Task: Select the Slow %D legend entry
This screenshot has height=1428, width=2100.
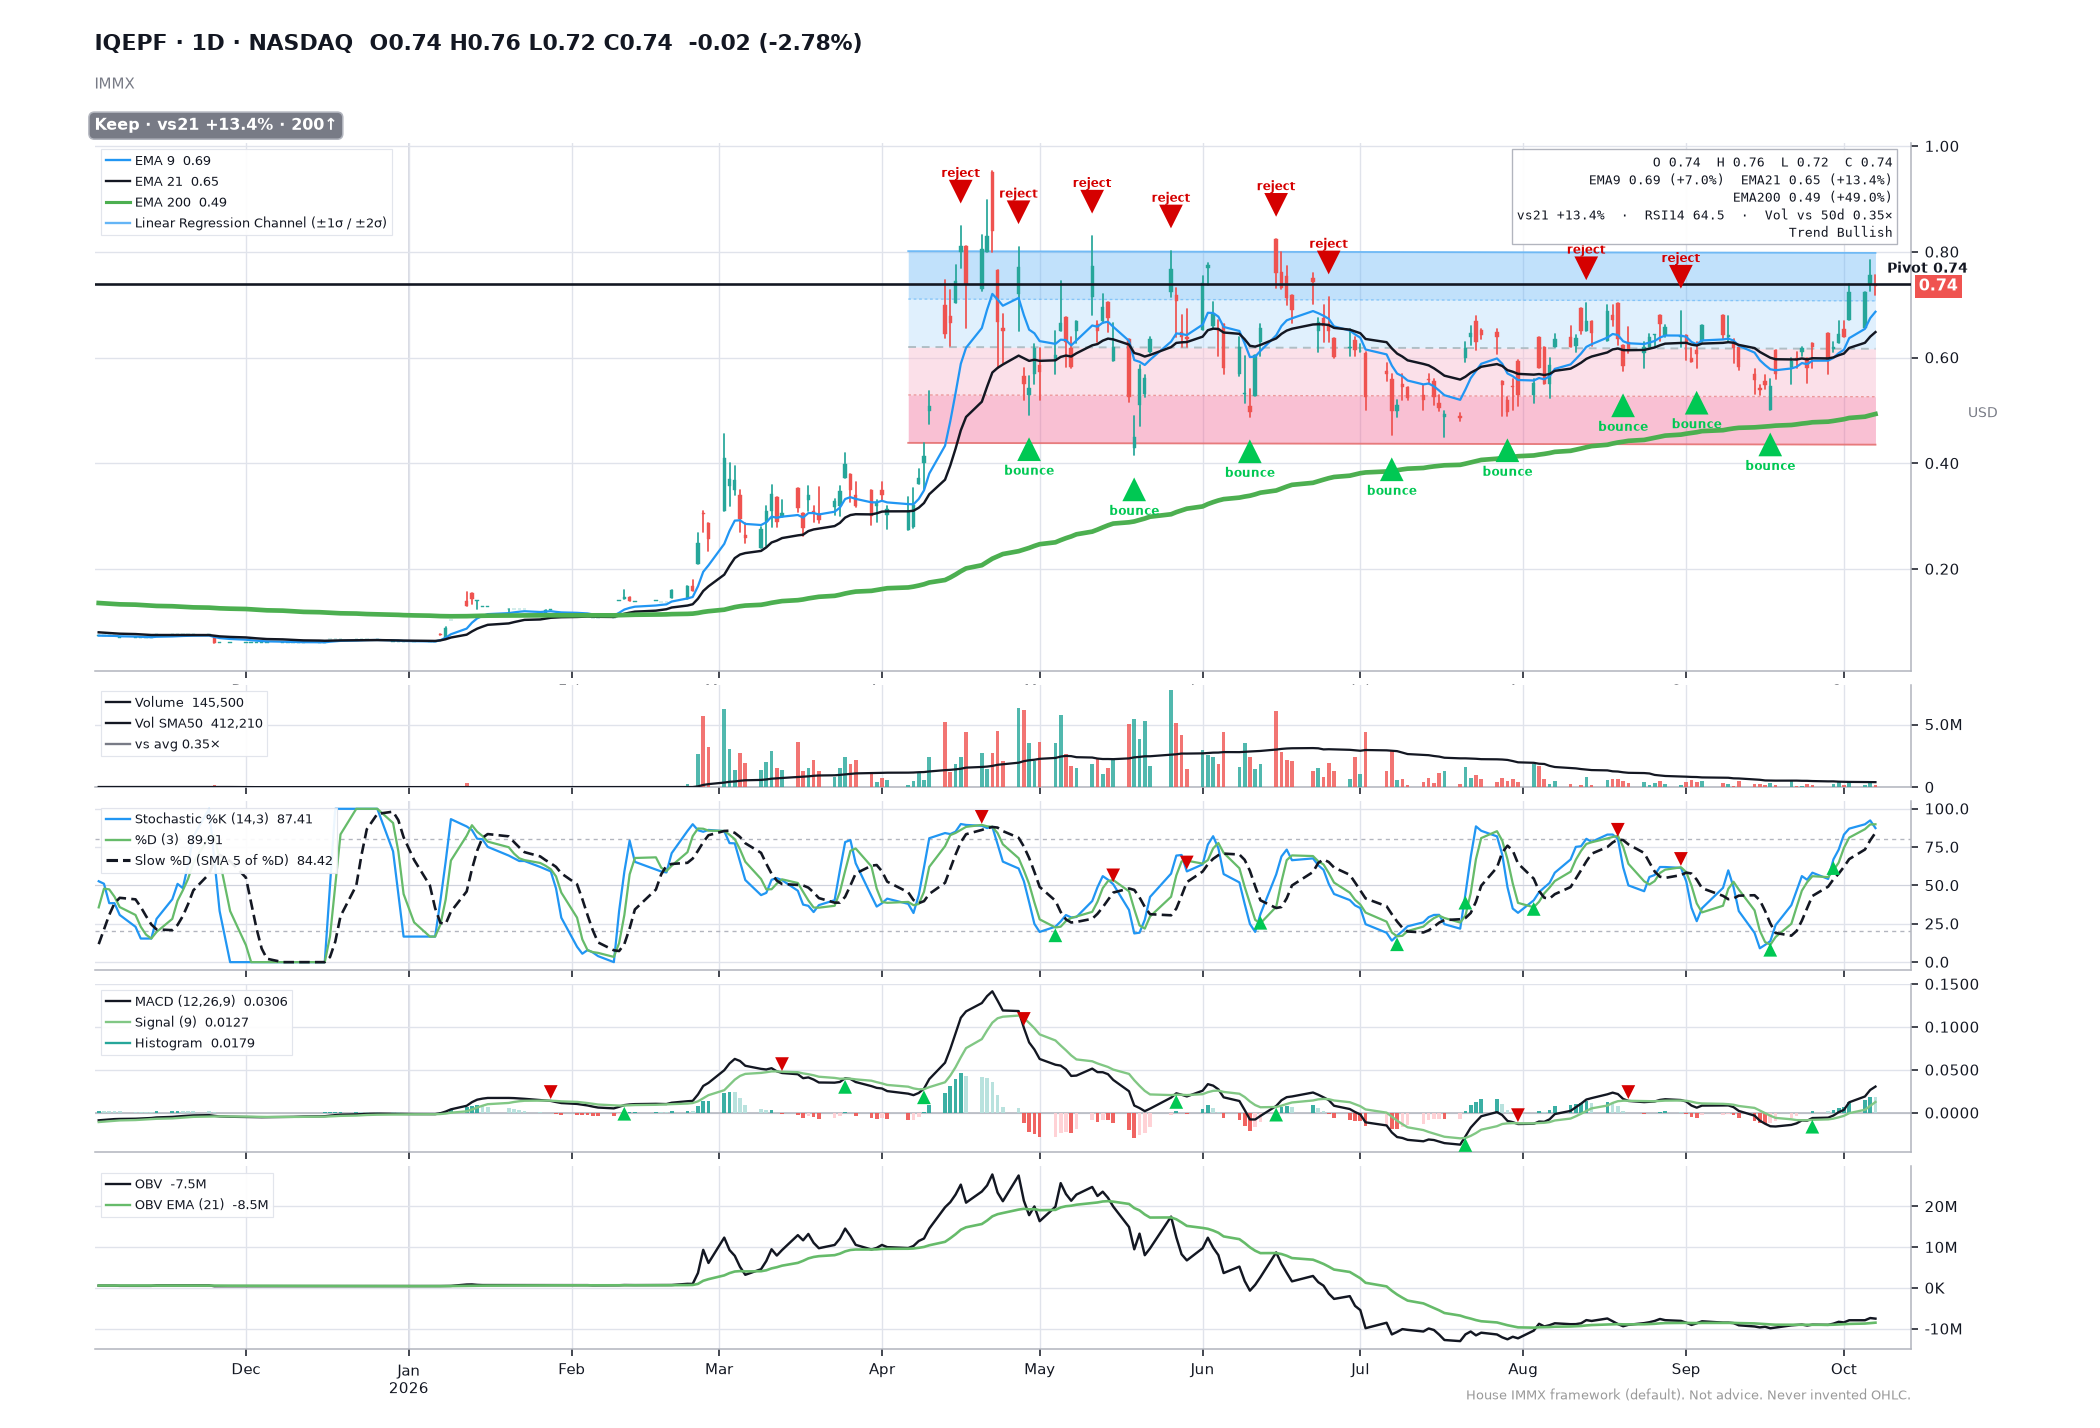Action: 218,860
